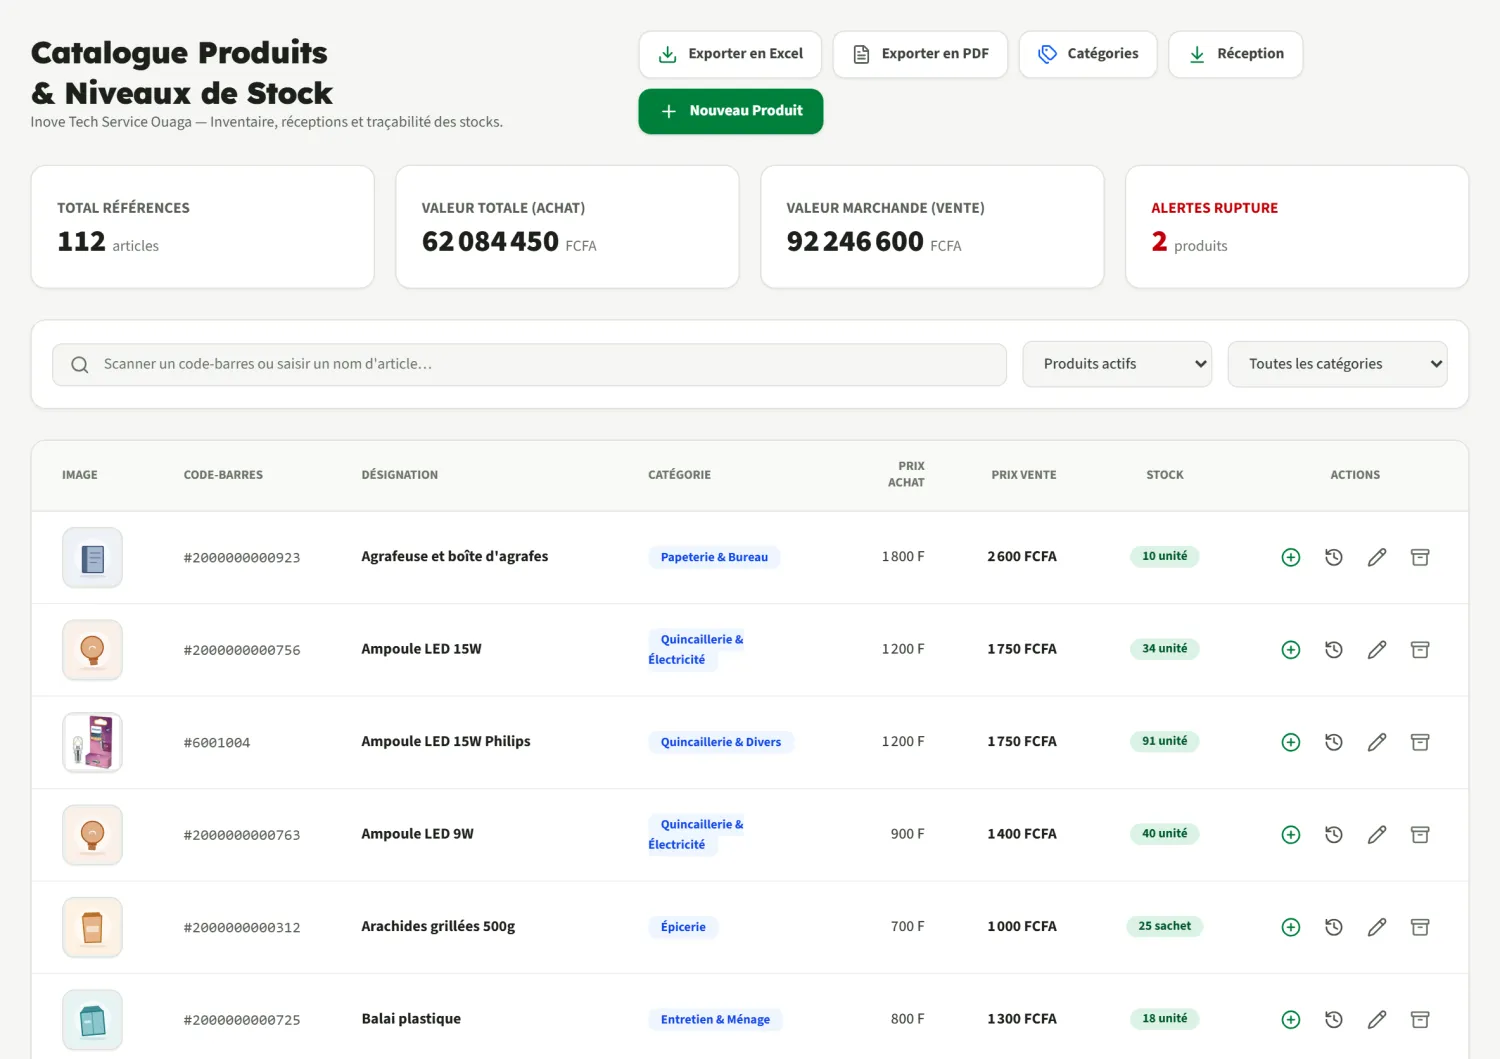Archive Ampoule LED 15W Philips
1500x1059 pixels.
[x=1420, y=742]
